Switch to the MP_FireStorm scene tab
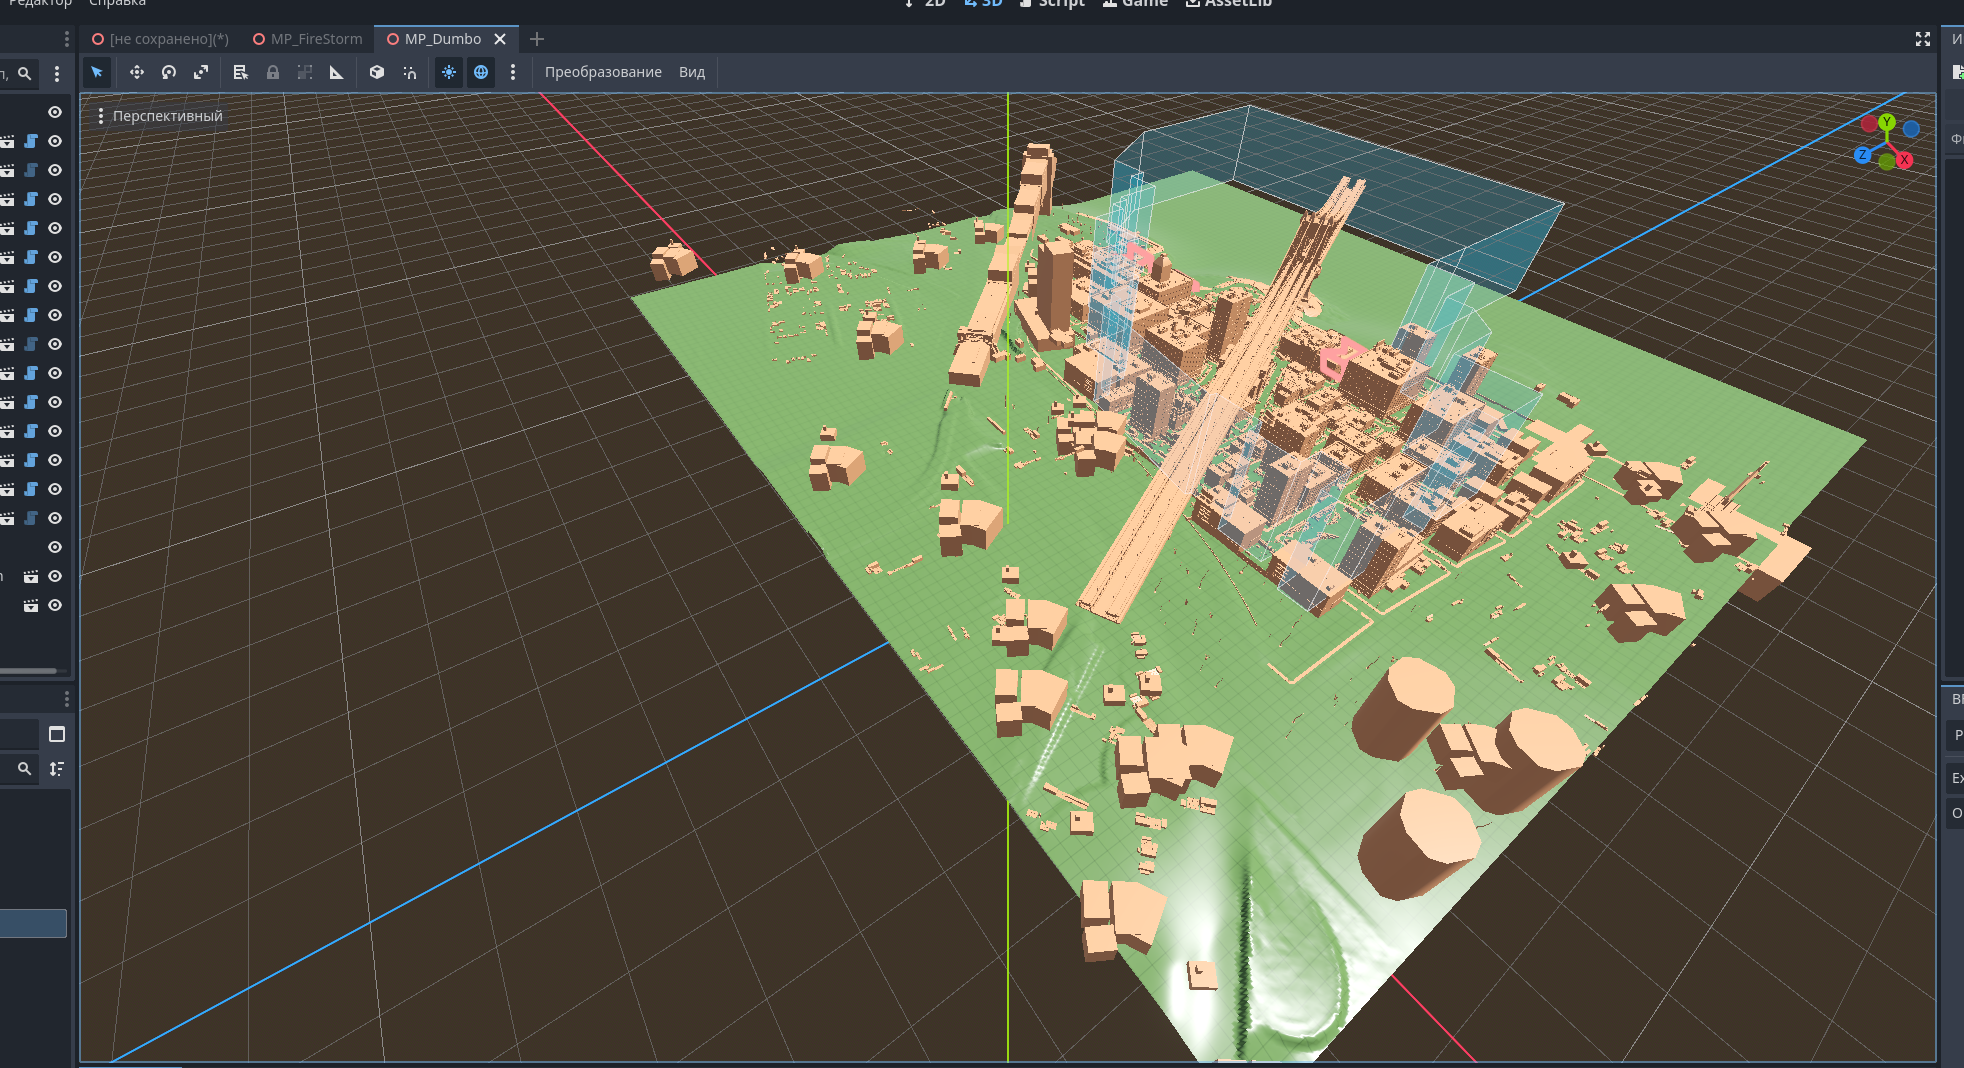Image resolution: width=1964 pixels, height=1068 pixels. (x=308, y=39)
